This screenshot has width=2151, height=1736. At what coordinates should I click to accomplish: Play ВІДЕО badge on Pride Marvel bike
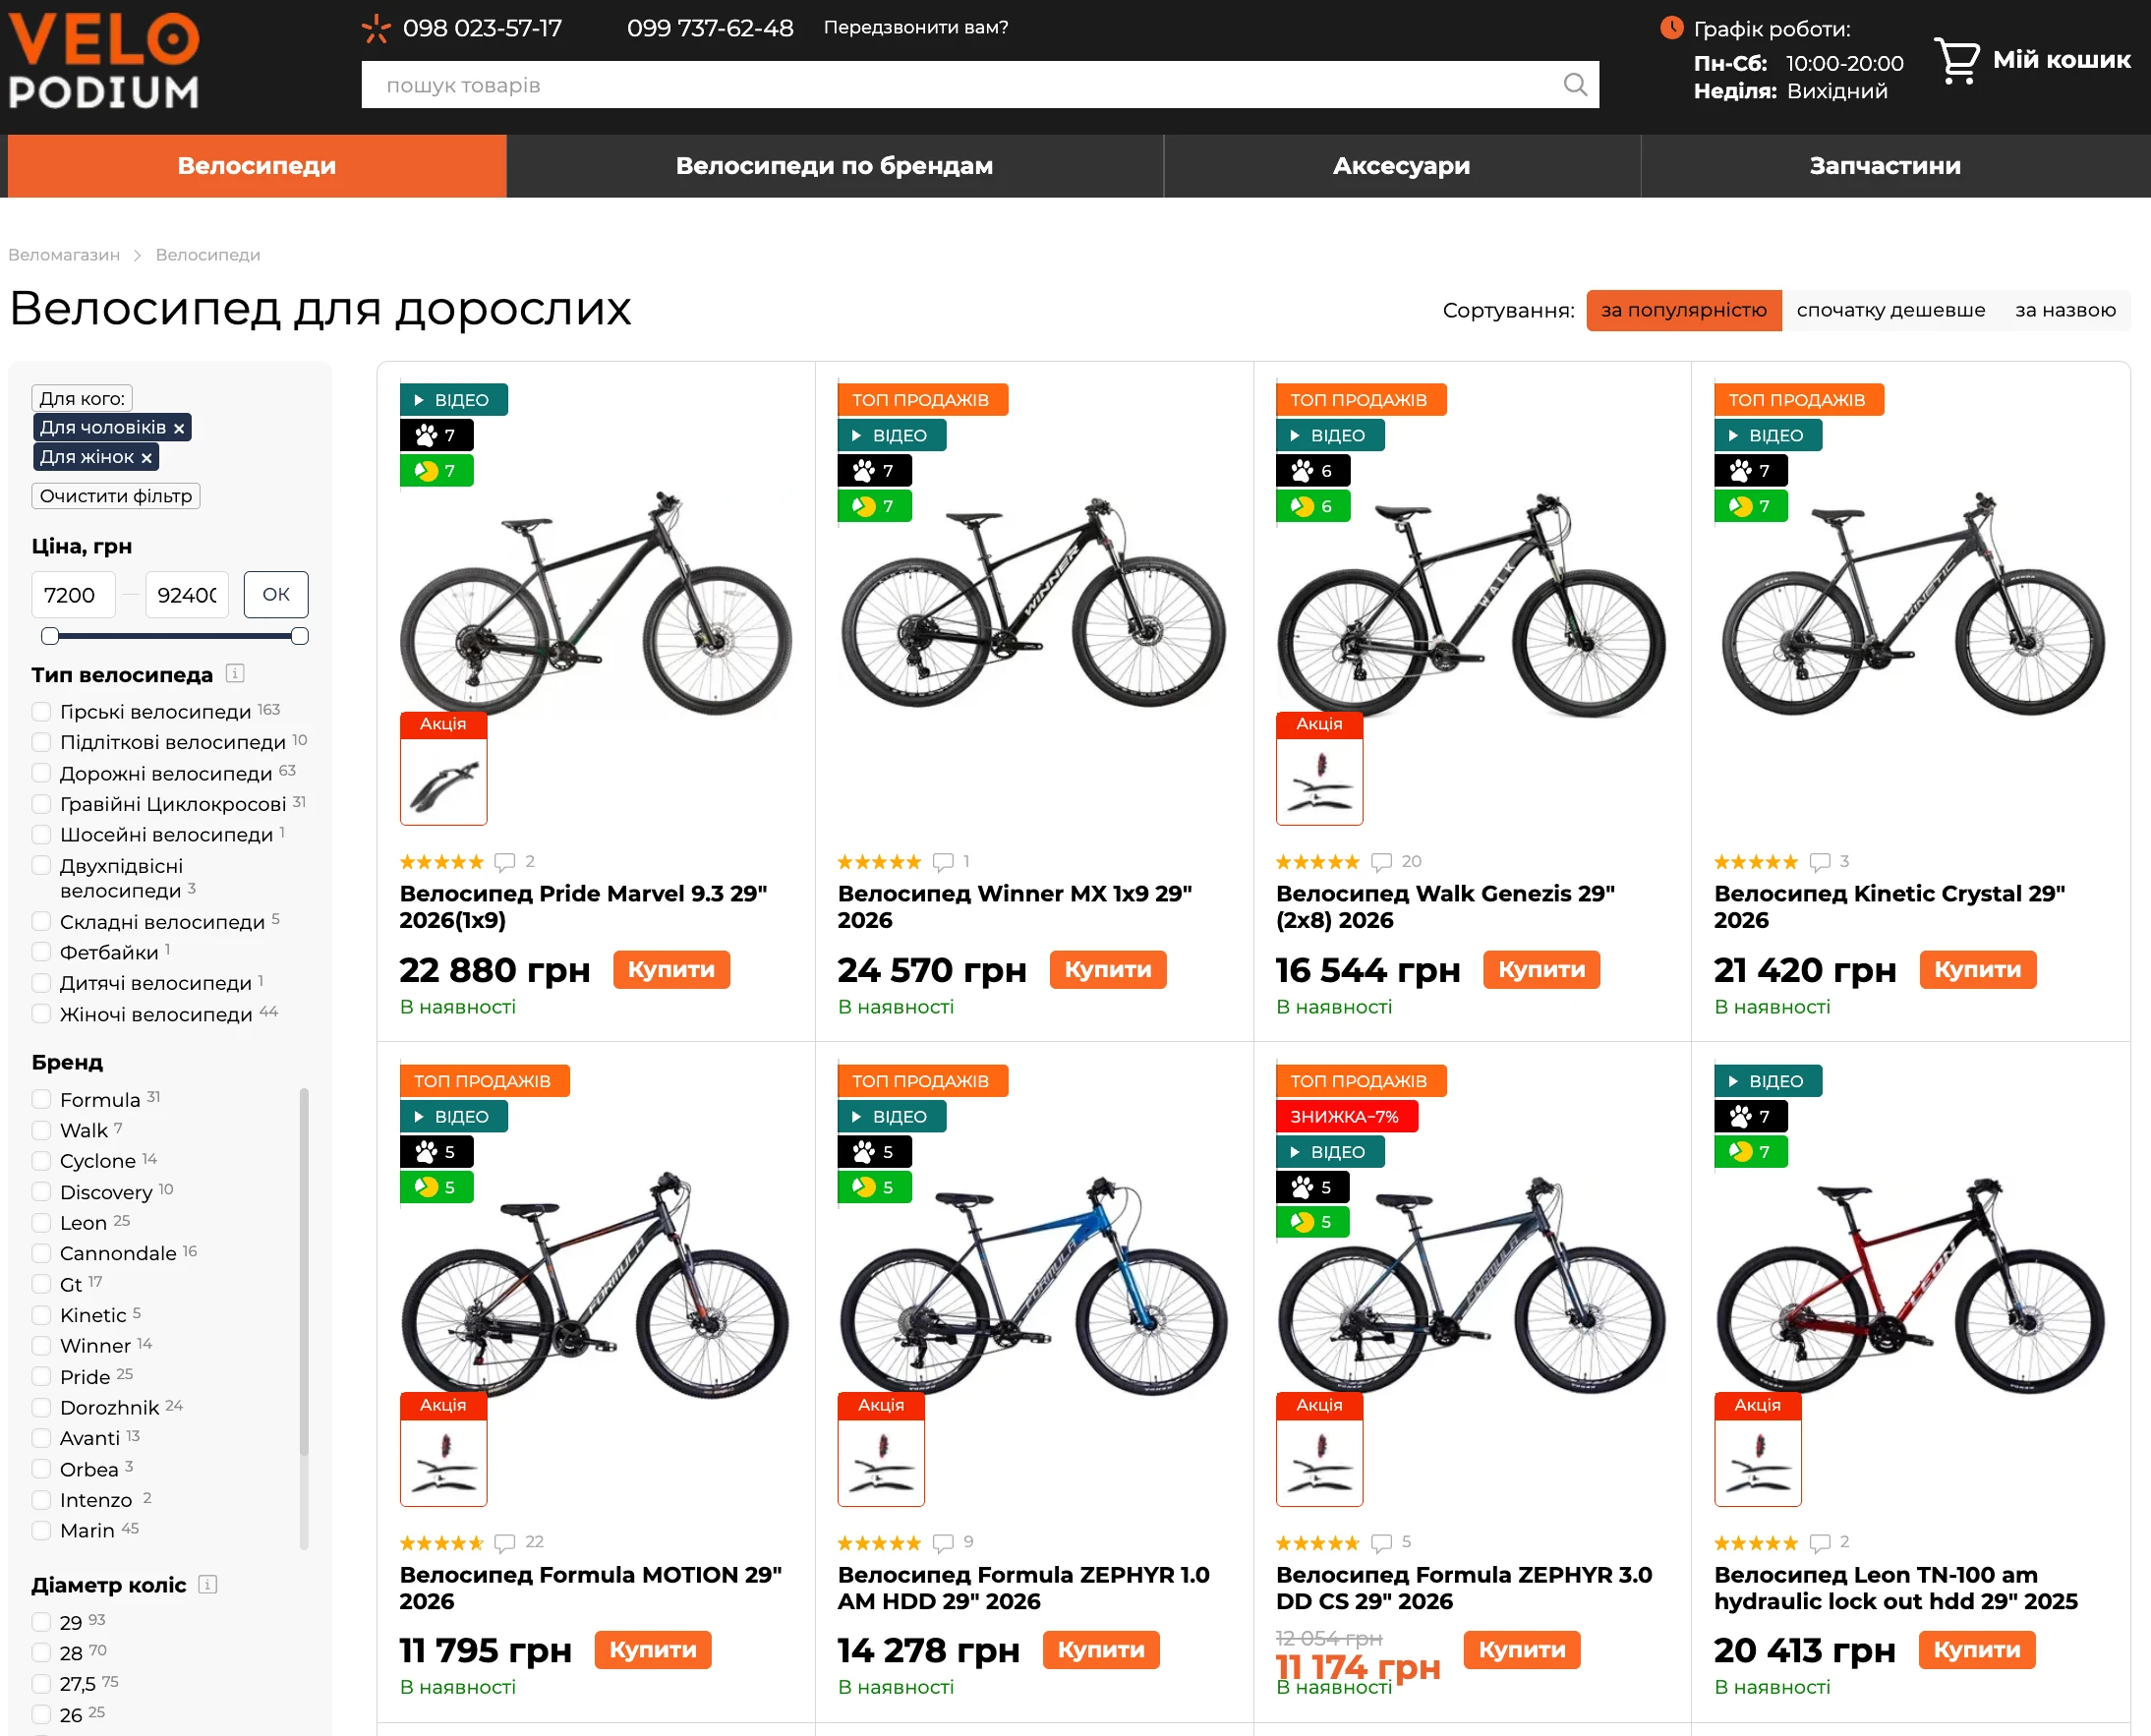point(453,399)
